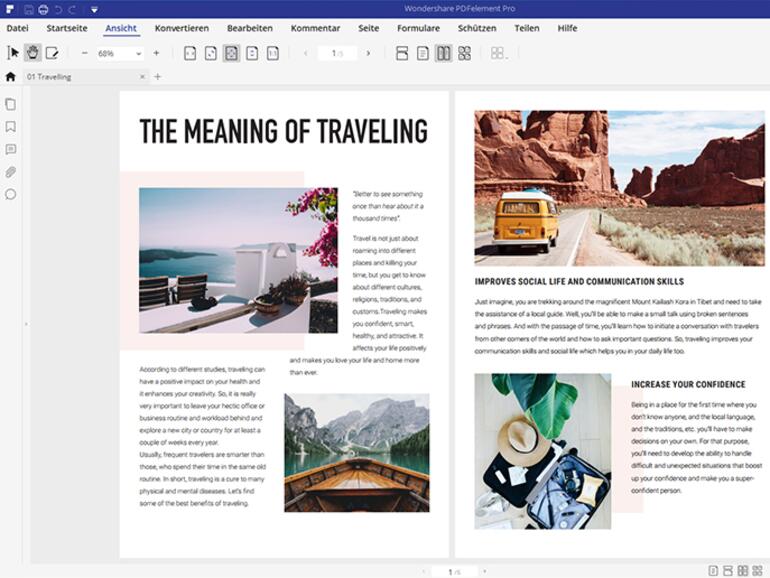Click the print icon in title bar
Screen dimensions: 770x578
[43, 9]
